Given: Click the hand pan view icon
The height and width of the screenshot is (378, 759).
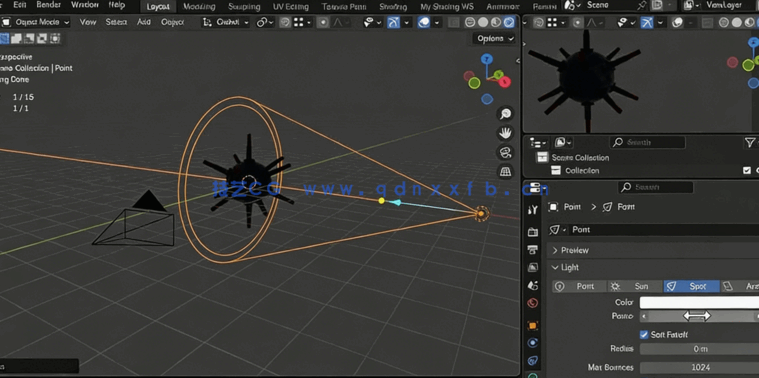Looking at the screenshot, I should [505, 133].
